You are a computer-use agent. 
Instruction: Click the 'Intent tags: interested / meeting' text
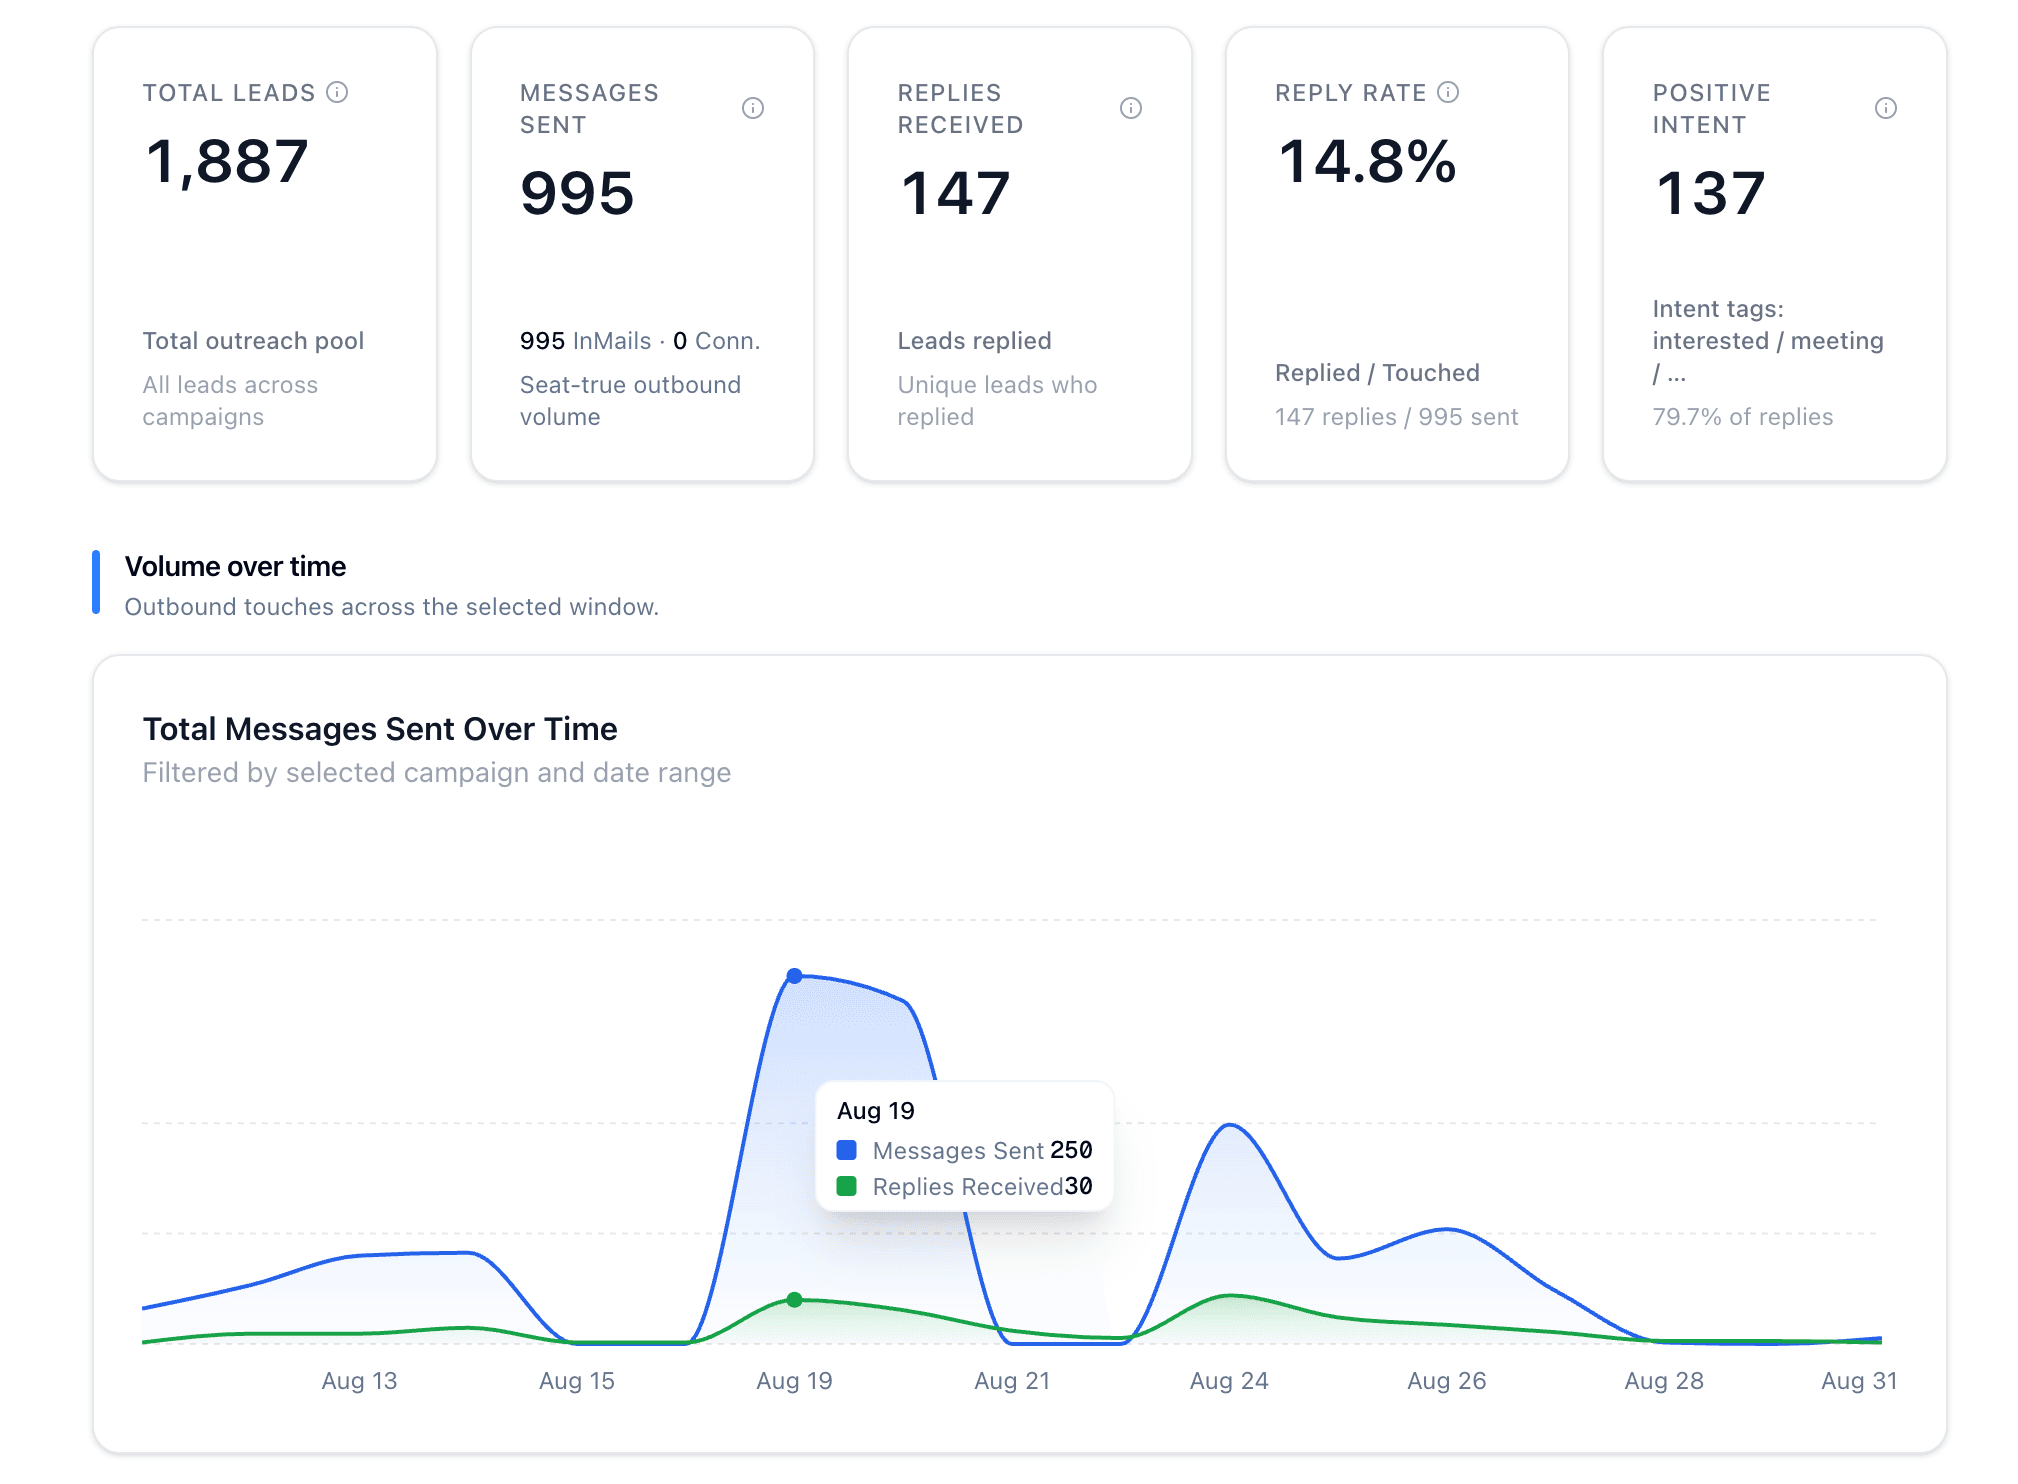(x=1767, y=341)
